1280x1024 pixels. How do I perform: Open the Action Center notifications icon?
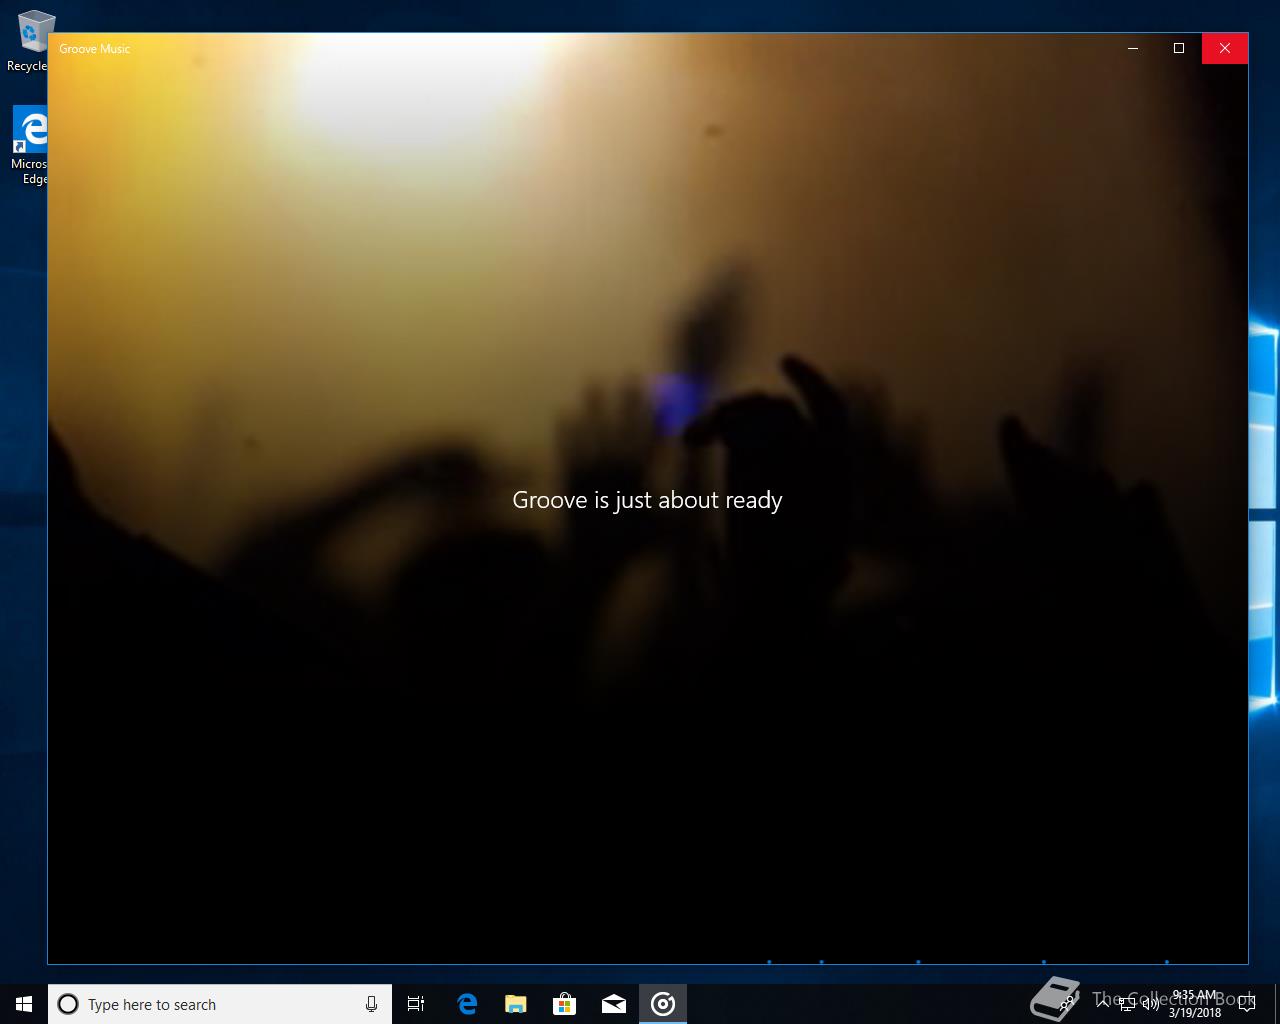1247,1003
